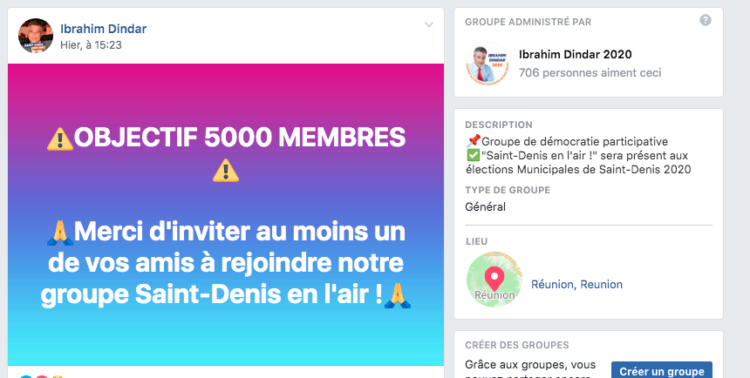Click the gradient post image background
The width and height of the screenshot is (750, 378).
pyautogui.click(x=226, y=215)
